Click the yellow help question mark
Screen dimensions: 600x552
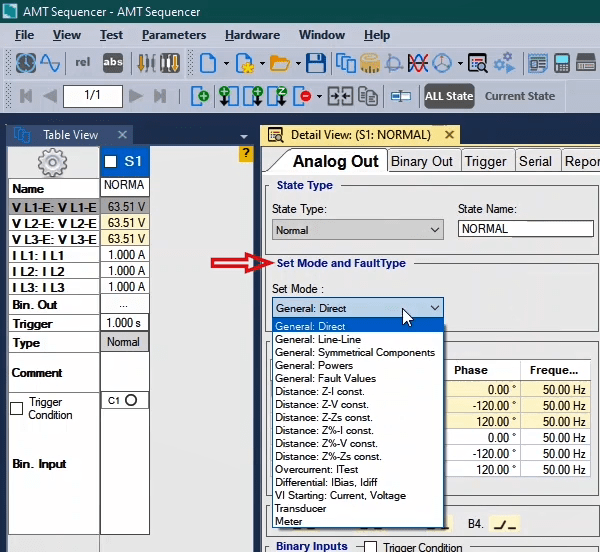point(245,154)
